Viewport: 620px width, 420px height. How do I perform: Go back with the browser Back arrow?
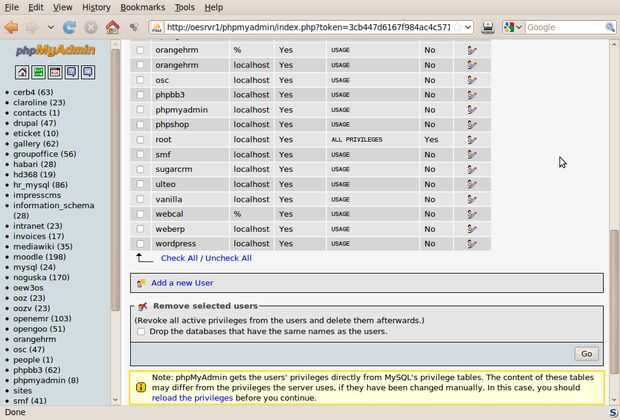coord(11,27)
